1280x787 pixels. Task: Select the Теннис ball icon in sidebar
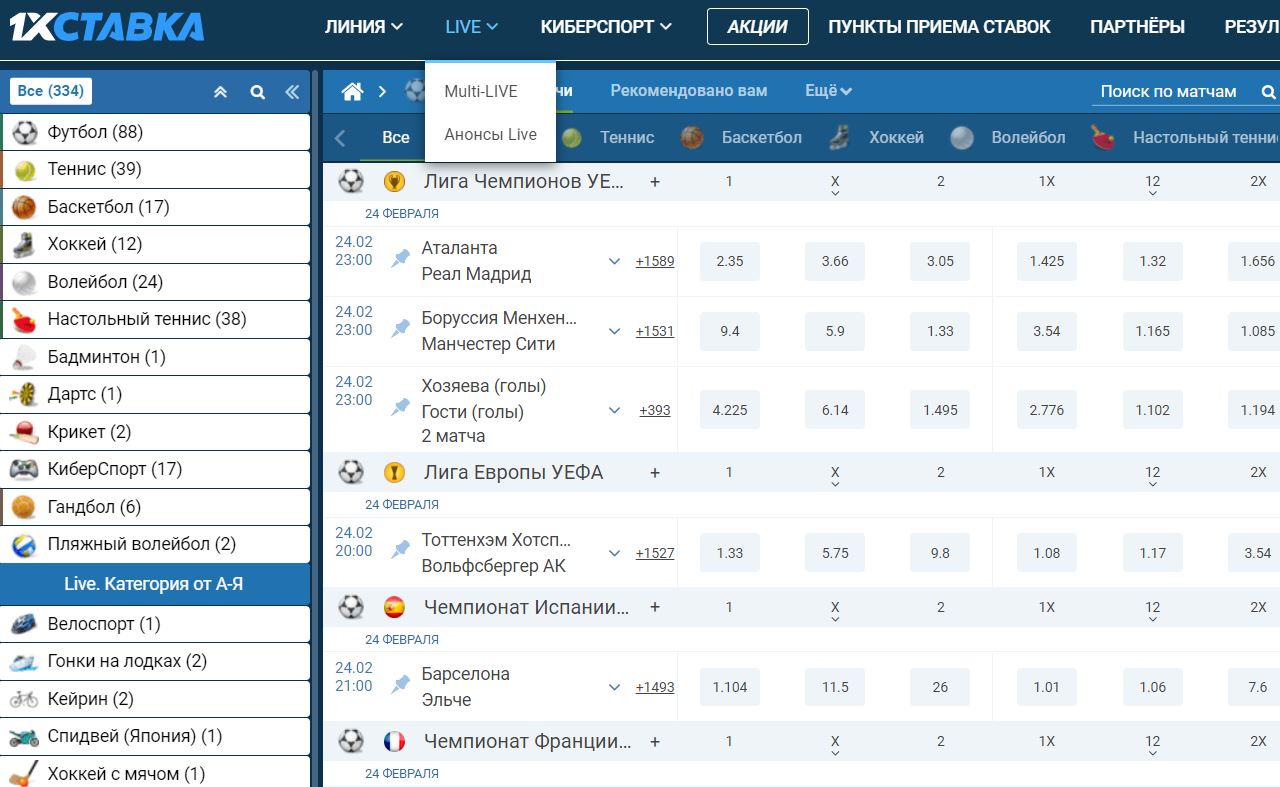[x=25, y=169]
